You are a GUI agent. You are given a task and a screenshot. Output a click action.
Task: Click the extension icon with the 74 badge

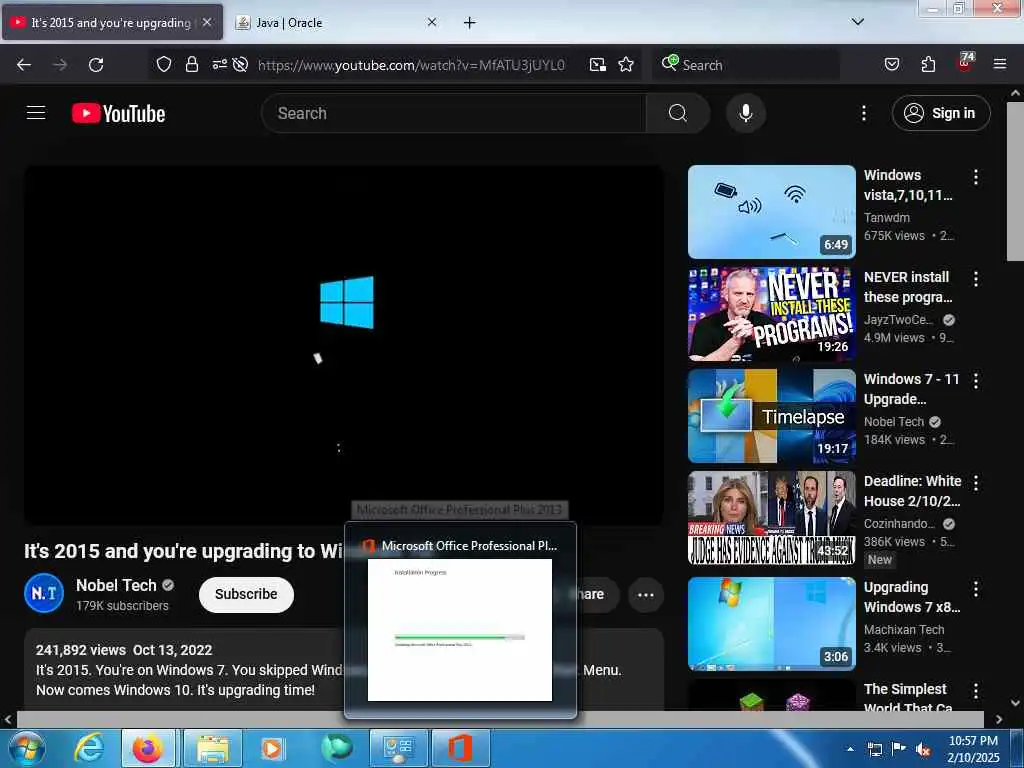click(966, 62)
